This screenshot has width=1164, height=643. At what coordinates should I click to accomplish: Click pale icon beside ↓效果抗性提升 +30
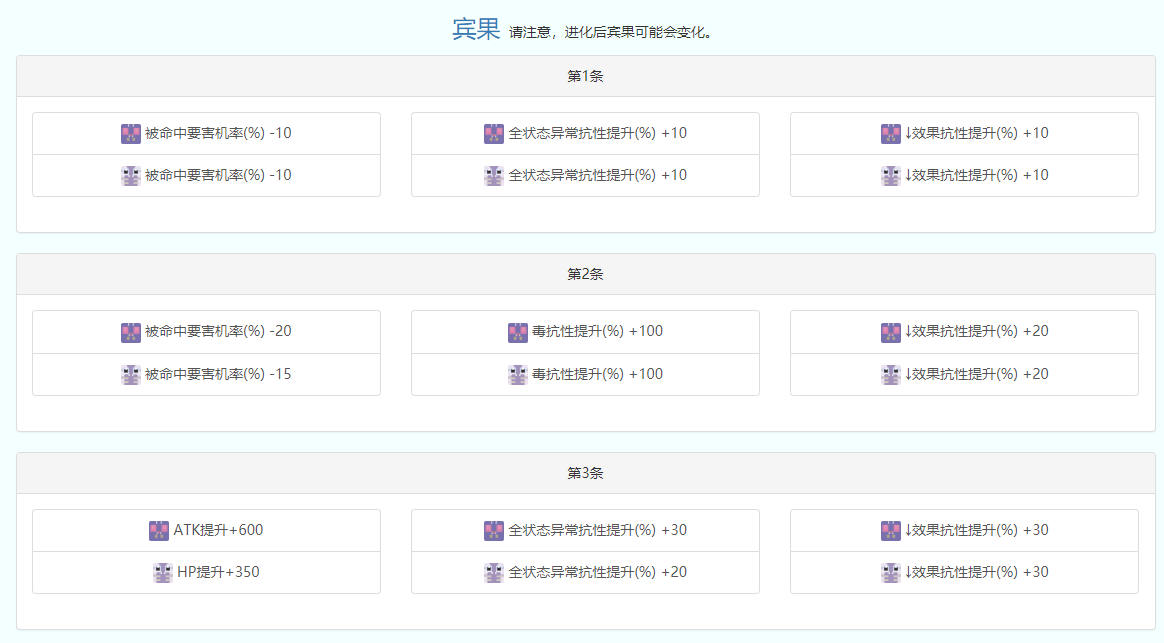(x=891, y=573)
